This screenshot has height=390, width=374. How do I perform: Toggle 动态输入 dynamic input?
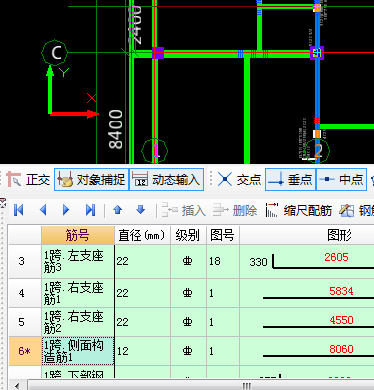(x=166, y=180)
